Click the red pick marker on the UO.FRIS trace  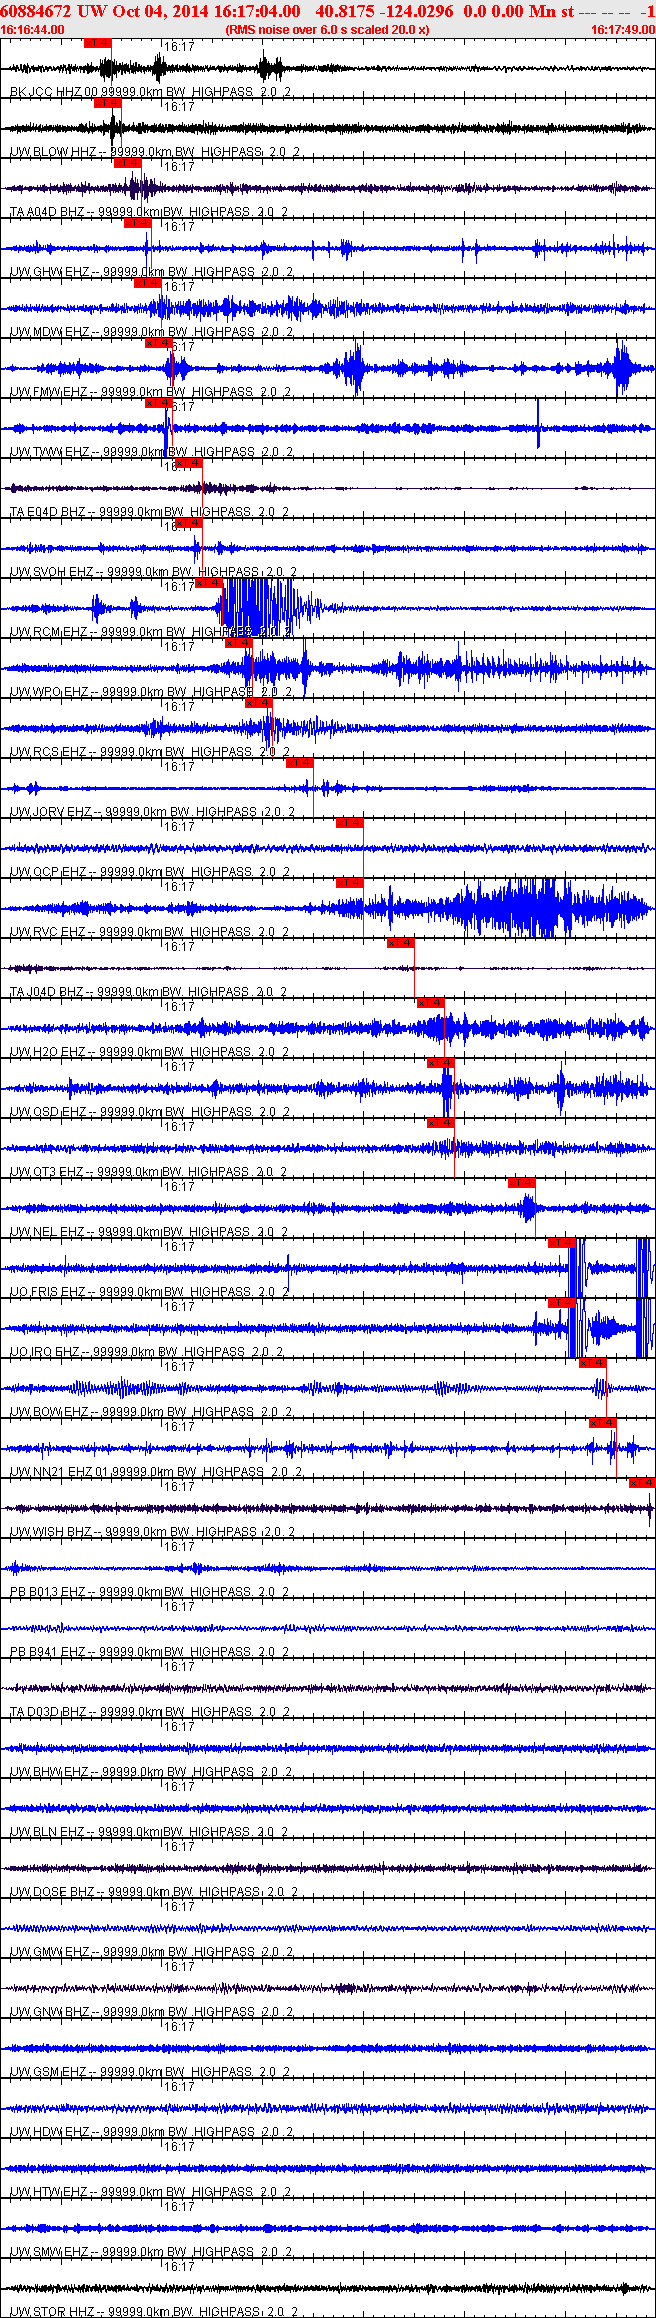point(561,1243)
